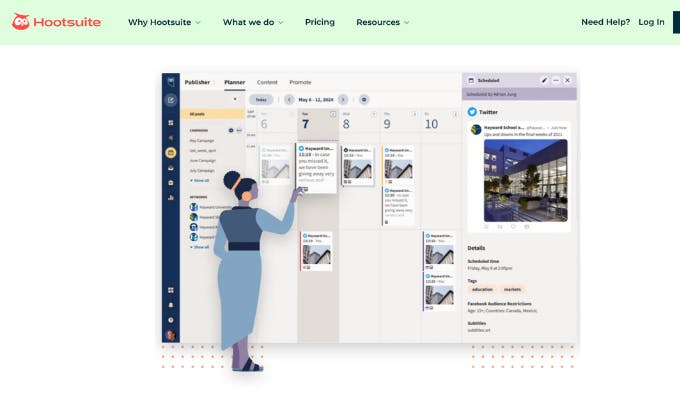Open the expanded post card on day 7
Viewport: 680px width, 400px height.
pos(317,168)
